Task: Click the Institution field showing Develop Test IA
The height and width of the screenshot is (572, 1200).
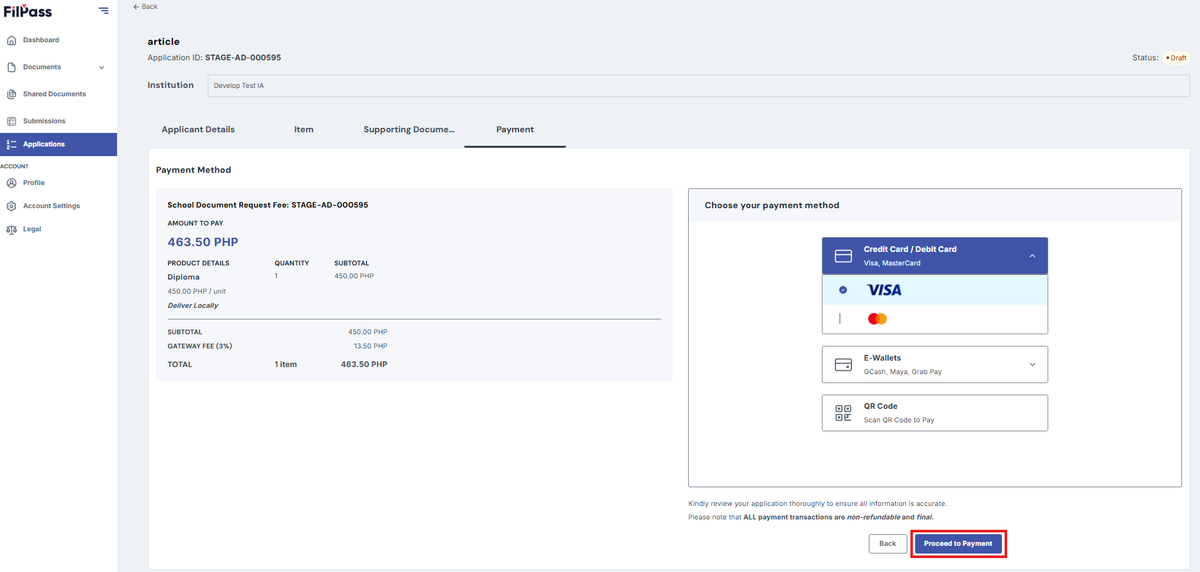Action: (x=699, y=85)
